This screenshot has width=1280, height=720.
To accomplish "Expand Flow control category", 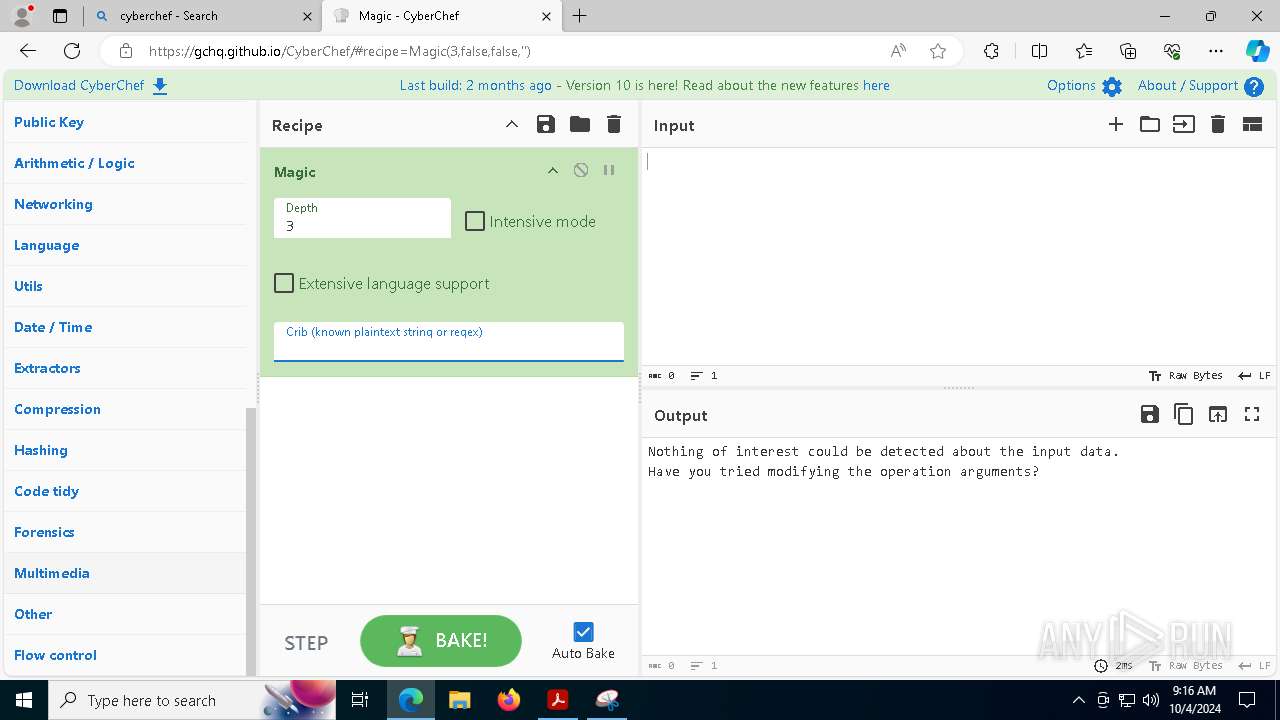I will (125, 655).
